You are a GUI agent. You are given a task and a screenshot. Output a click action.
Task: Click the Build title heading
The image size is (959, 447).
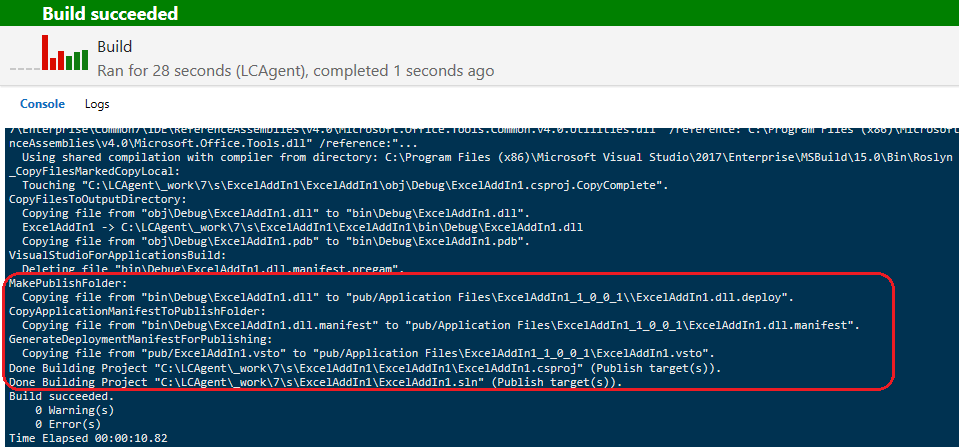[114, 46]
